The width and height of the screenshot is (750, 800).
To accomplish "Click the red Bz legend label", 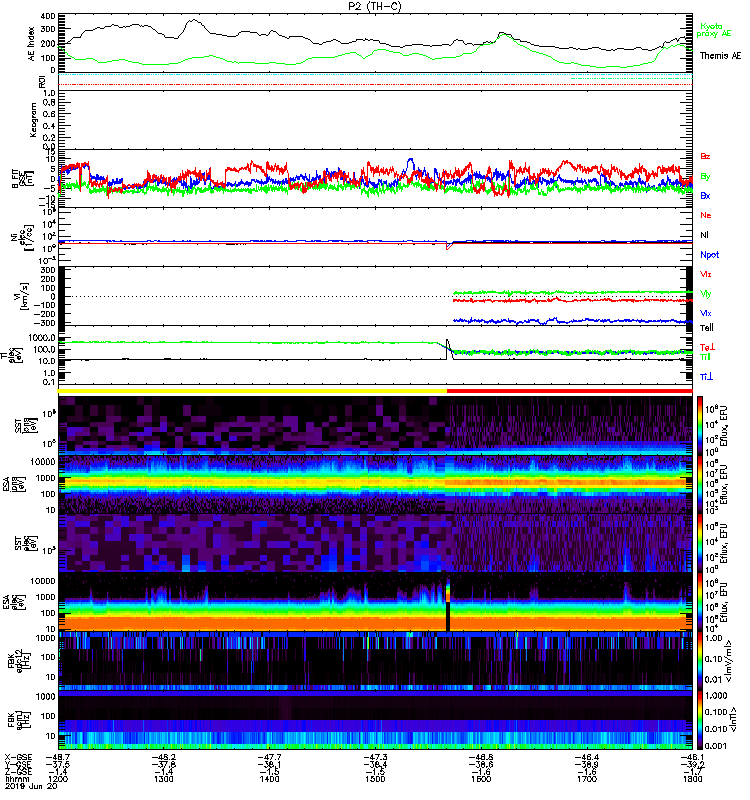I will (x=705, y=156).
